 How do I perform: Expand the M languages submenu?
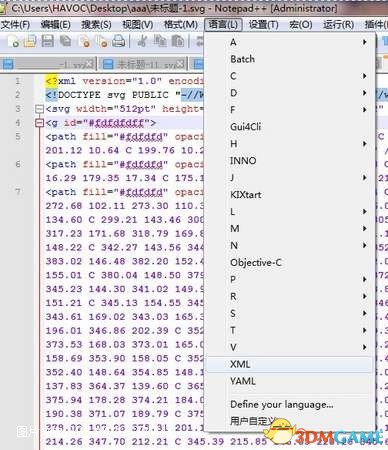289,228
